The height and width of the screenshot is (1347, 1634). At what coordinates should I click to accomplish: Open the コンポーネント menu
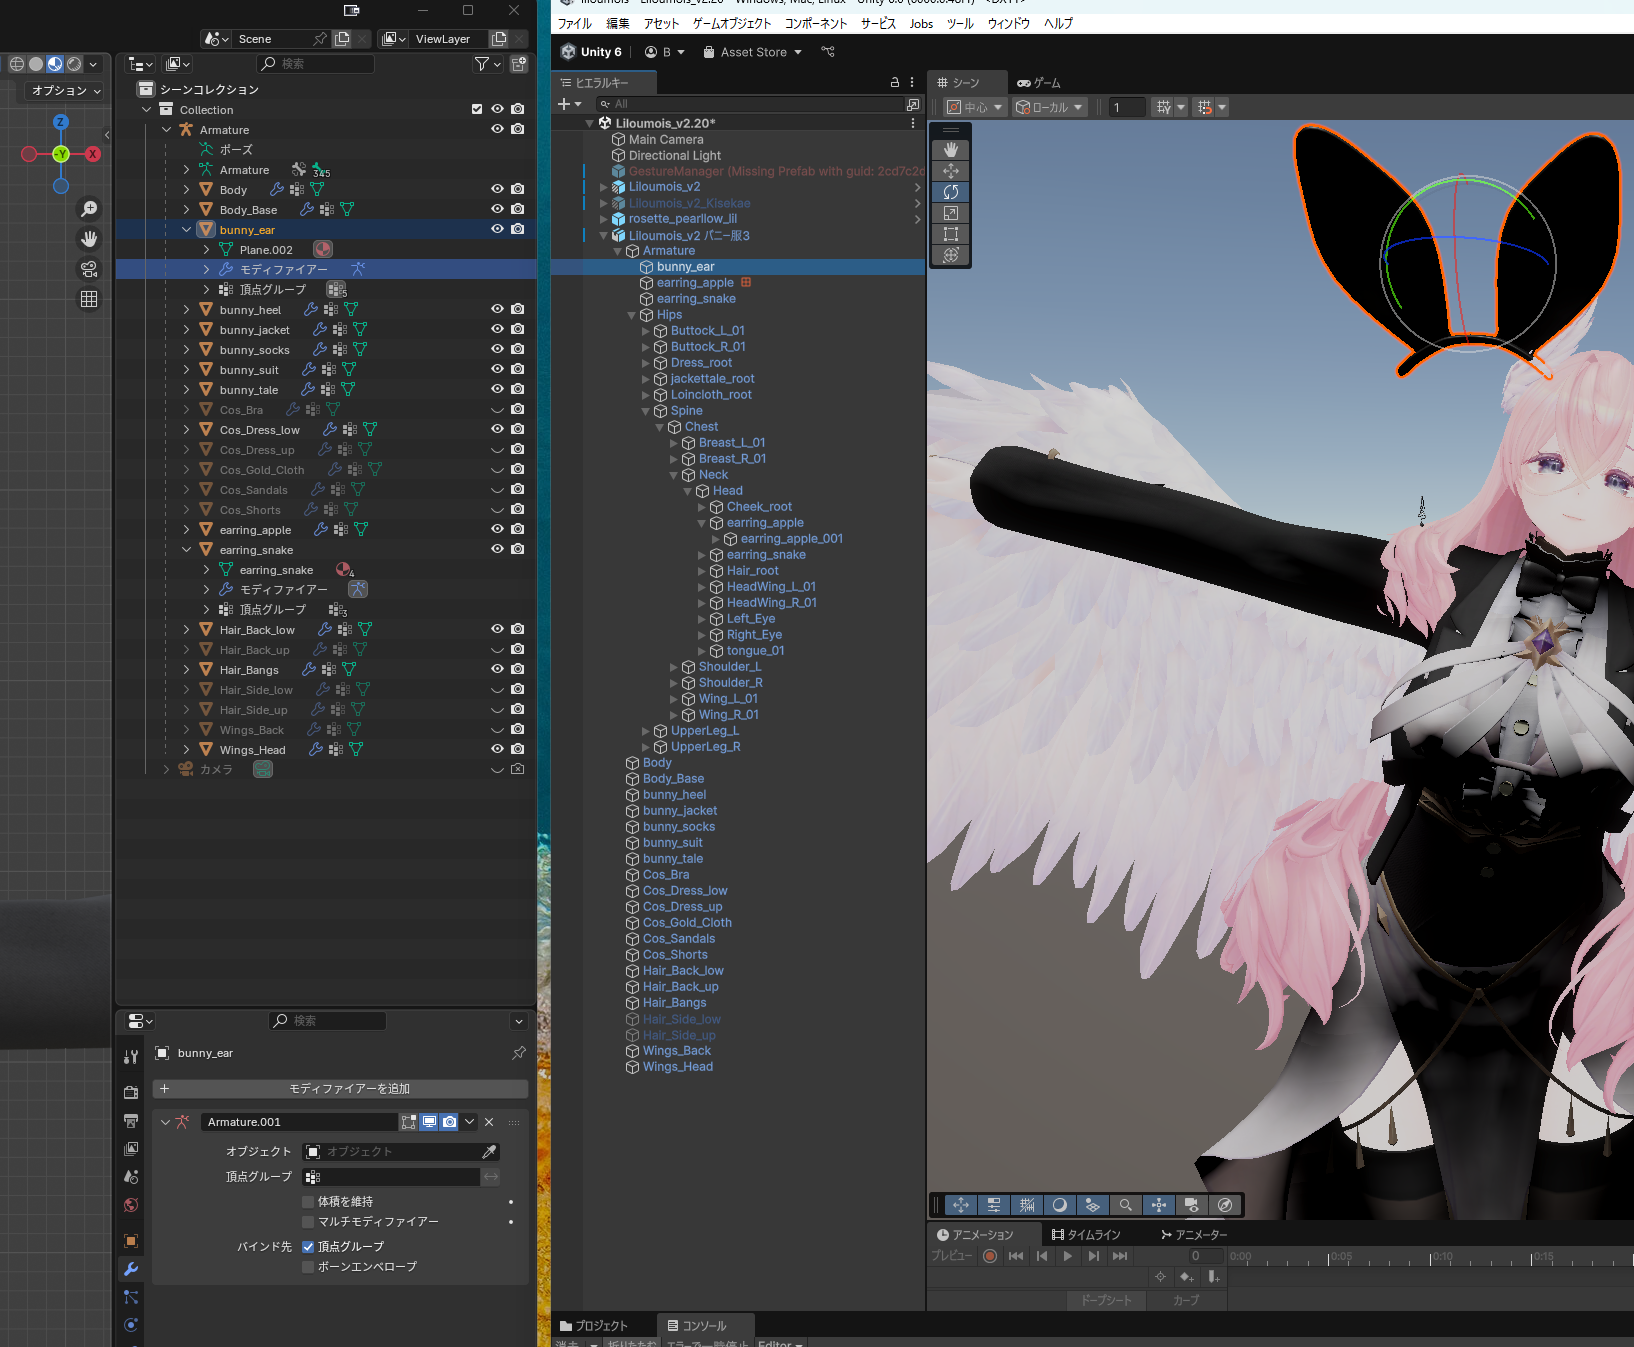coord(815,24)
